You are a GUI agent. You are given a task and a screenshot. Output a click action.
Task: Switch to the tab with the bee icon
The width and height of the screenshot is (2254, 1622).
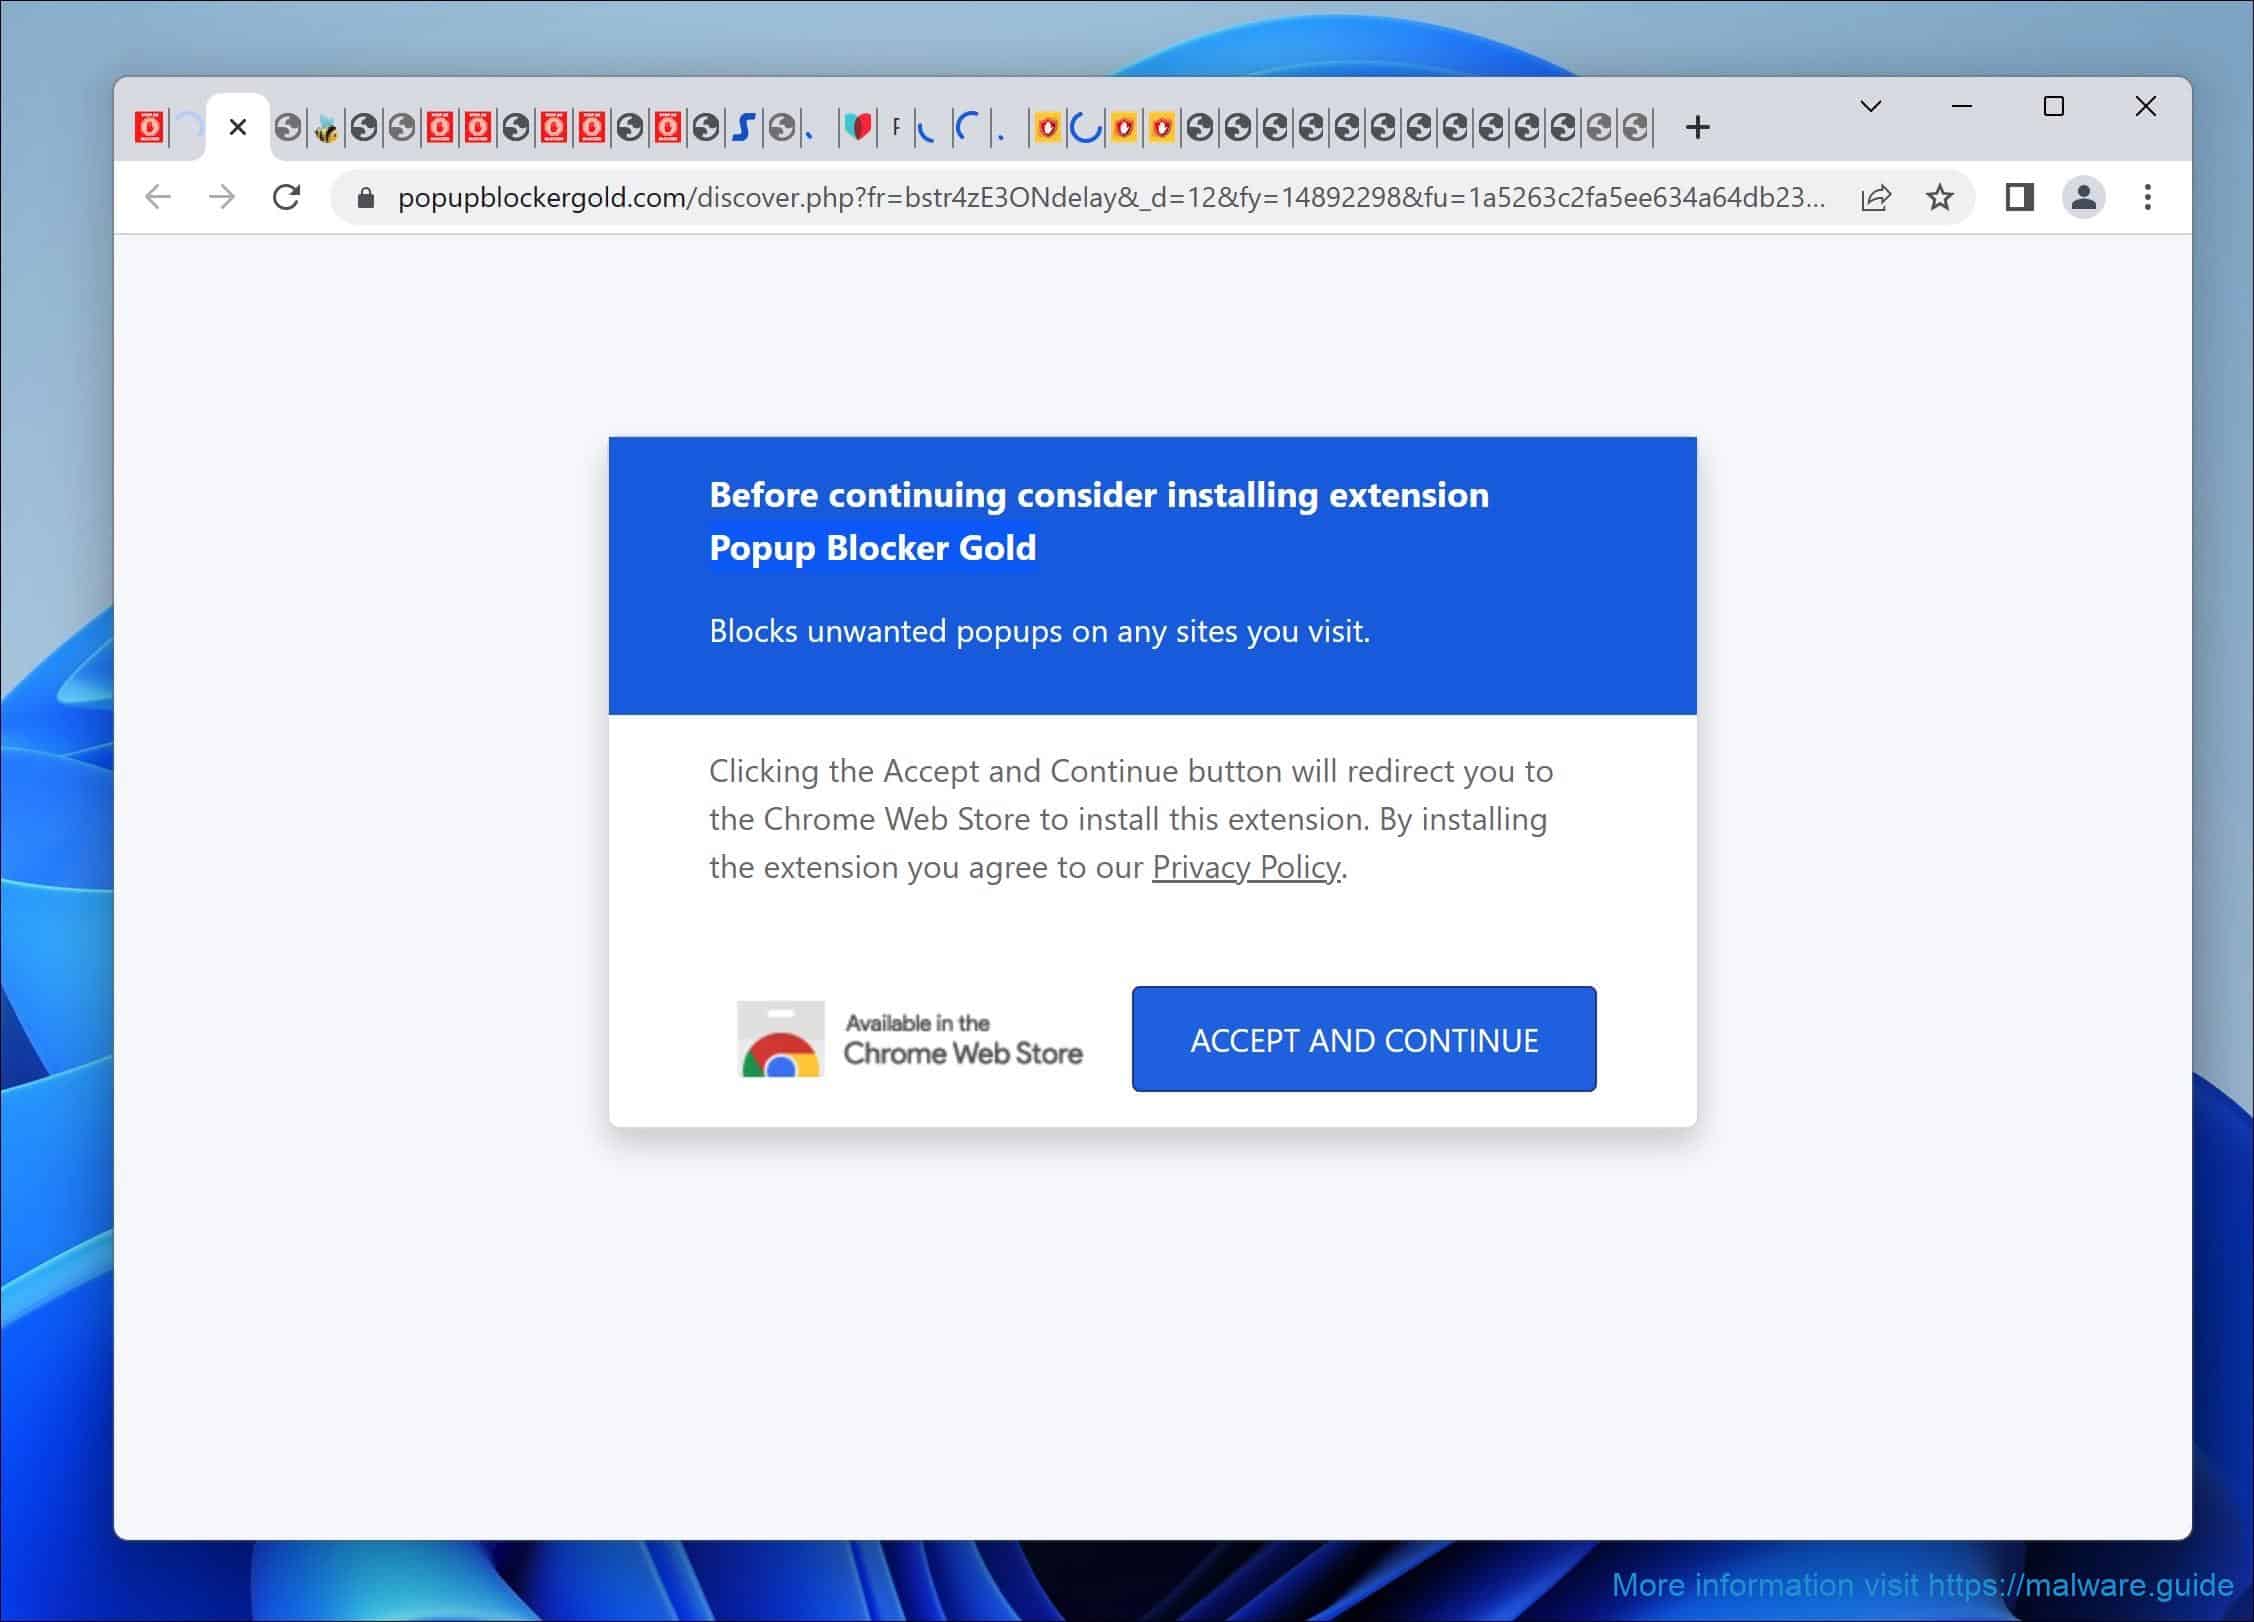coord(326,128)
